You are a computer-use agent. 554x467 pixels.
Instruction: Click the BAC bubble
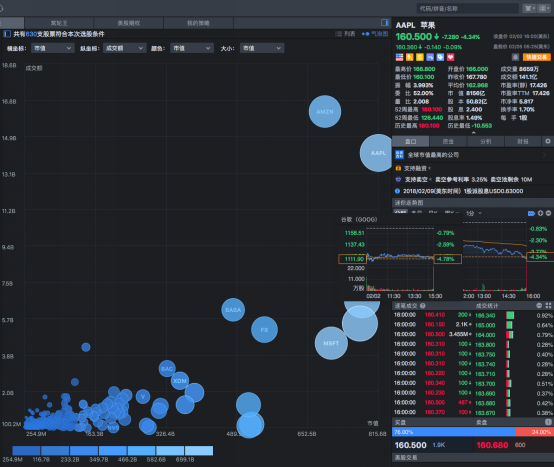click(x=167, y=369)
